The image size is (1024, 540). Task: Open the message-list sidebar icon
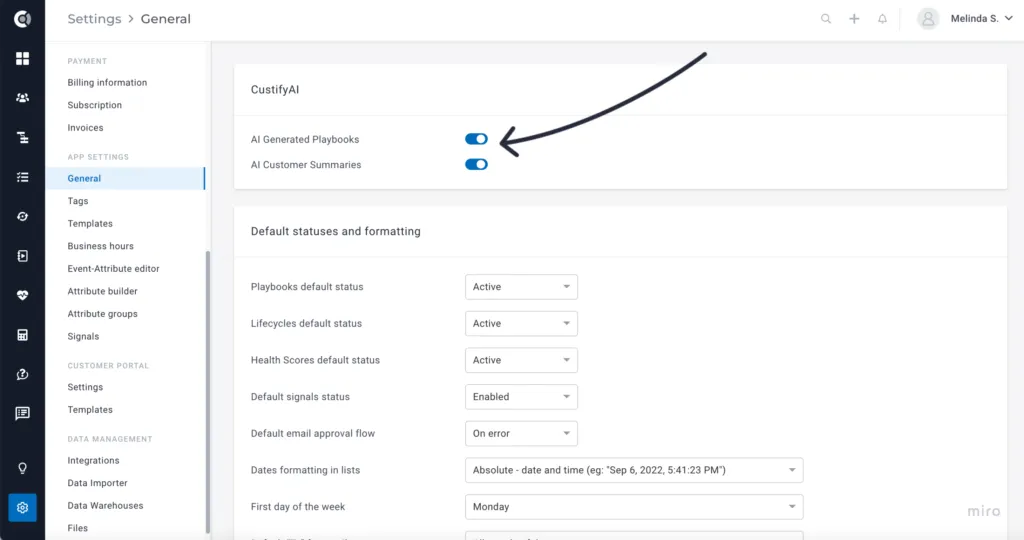pos(22,413)
